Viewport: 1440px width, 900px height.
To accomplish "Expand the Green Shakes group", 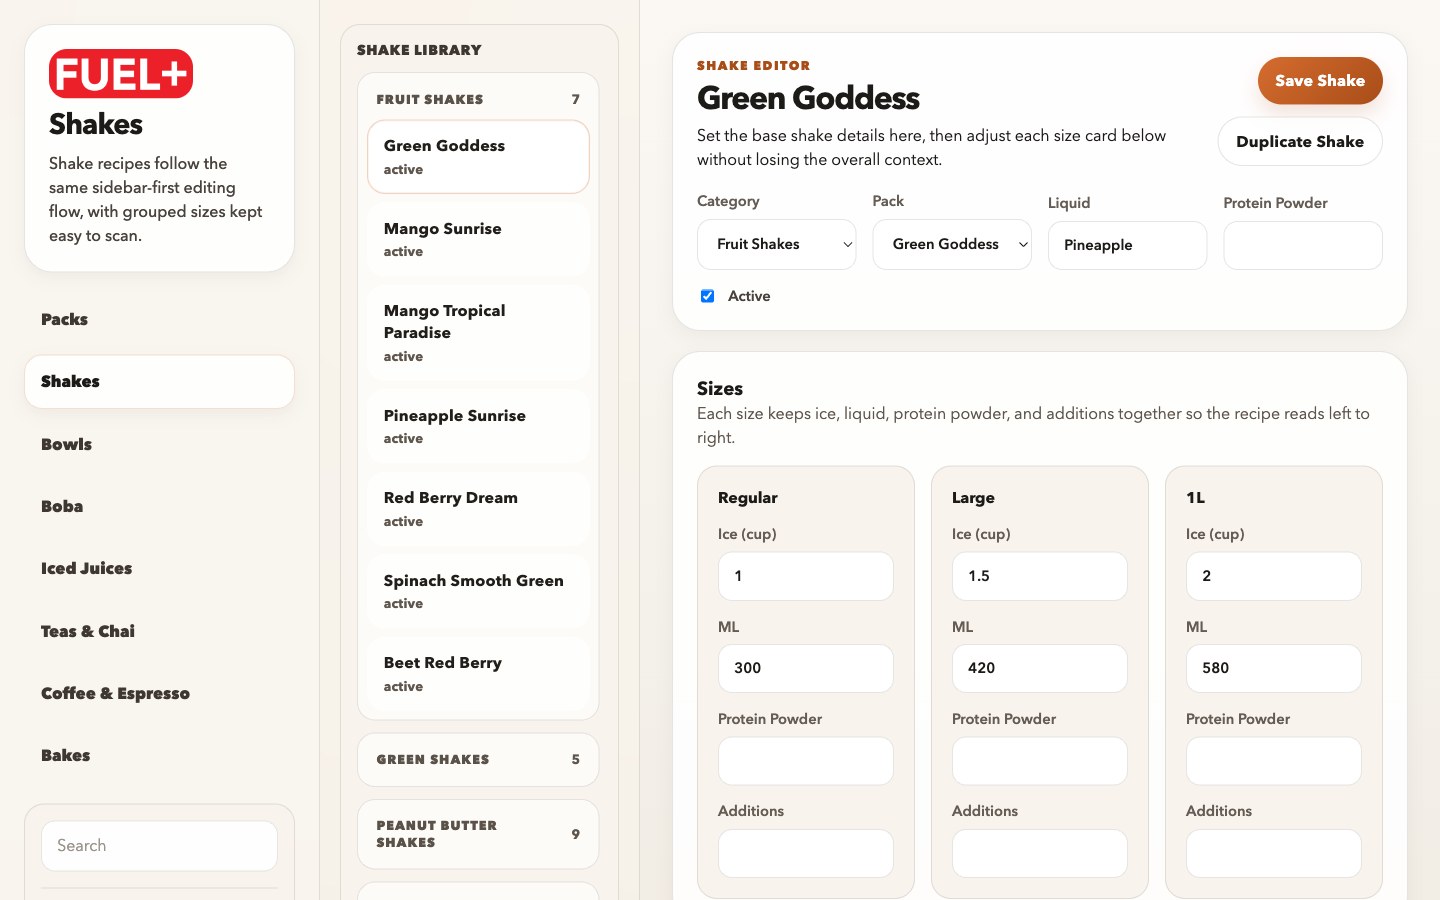I will click(478, 760).
